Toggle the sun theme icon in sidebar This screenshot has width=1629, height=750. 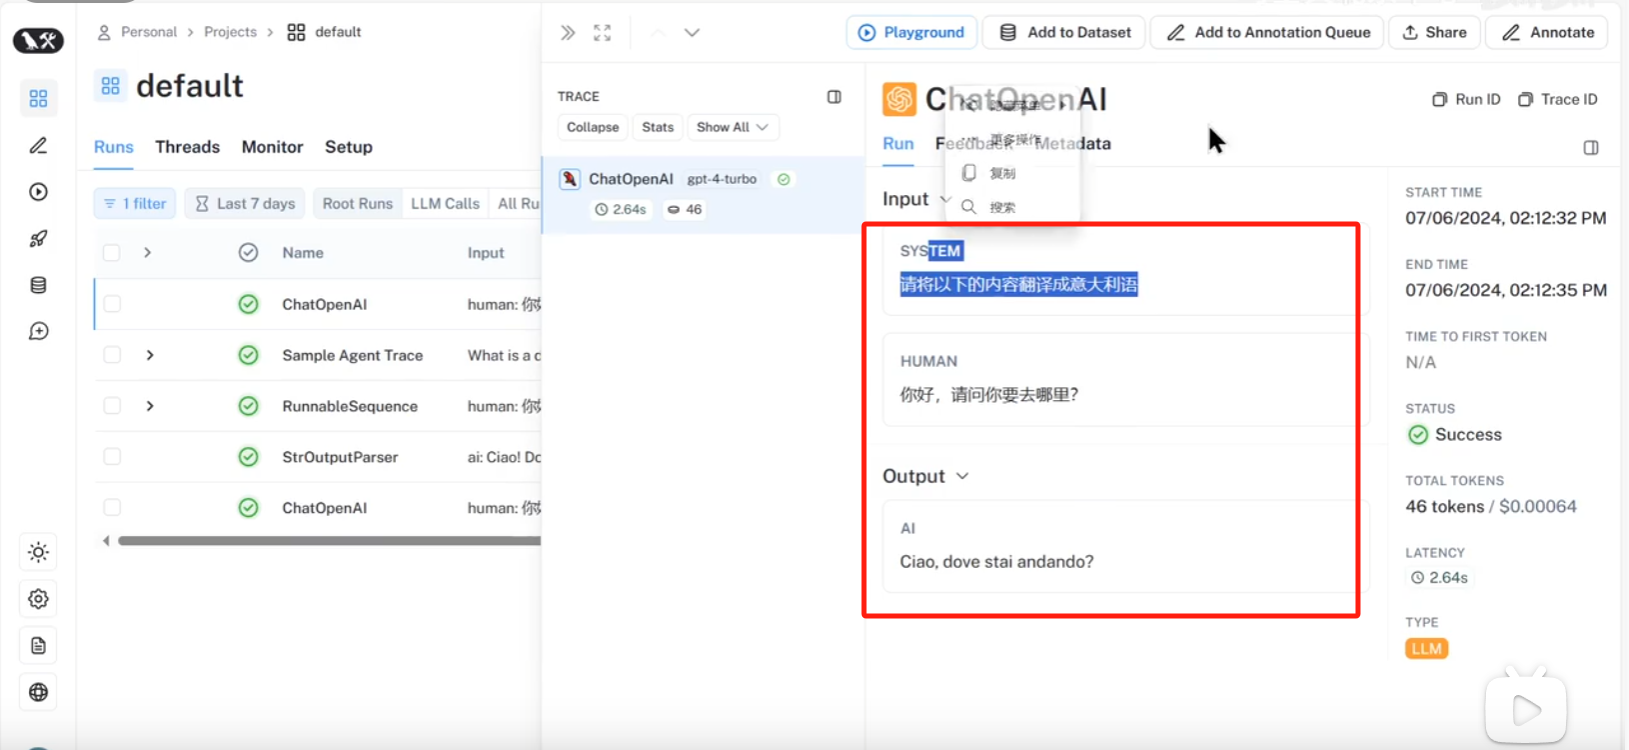38,552
